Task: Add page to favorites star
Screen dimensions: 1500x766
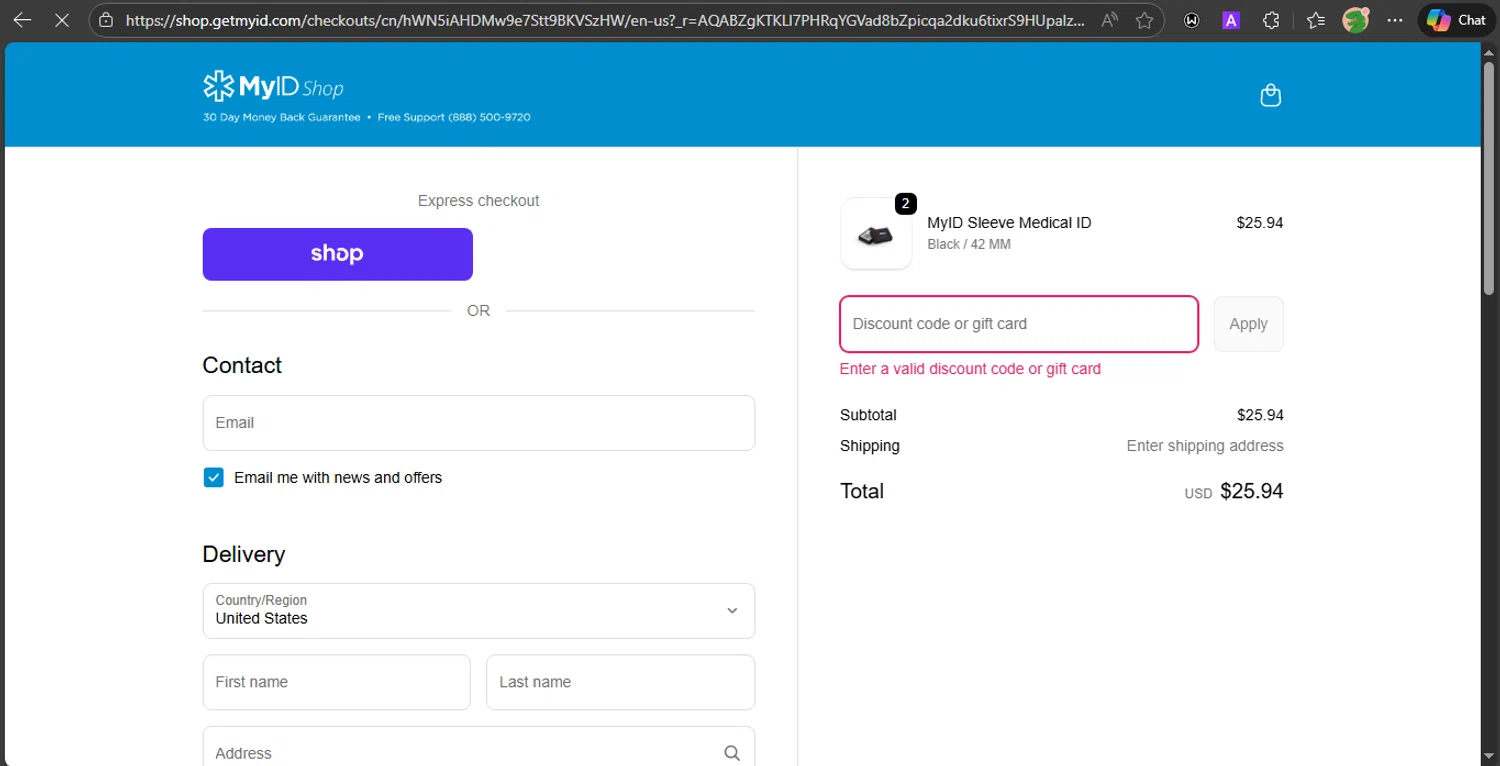Action: pos(1144,20)
